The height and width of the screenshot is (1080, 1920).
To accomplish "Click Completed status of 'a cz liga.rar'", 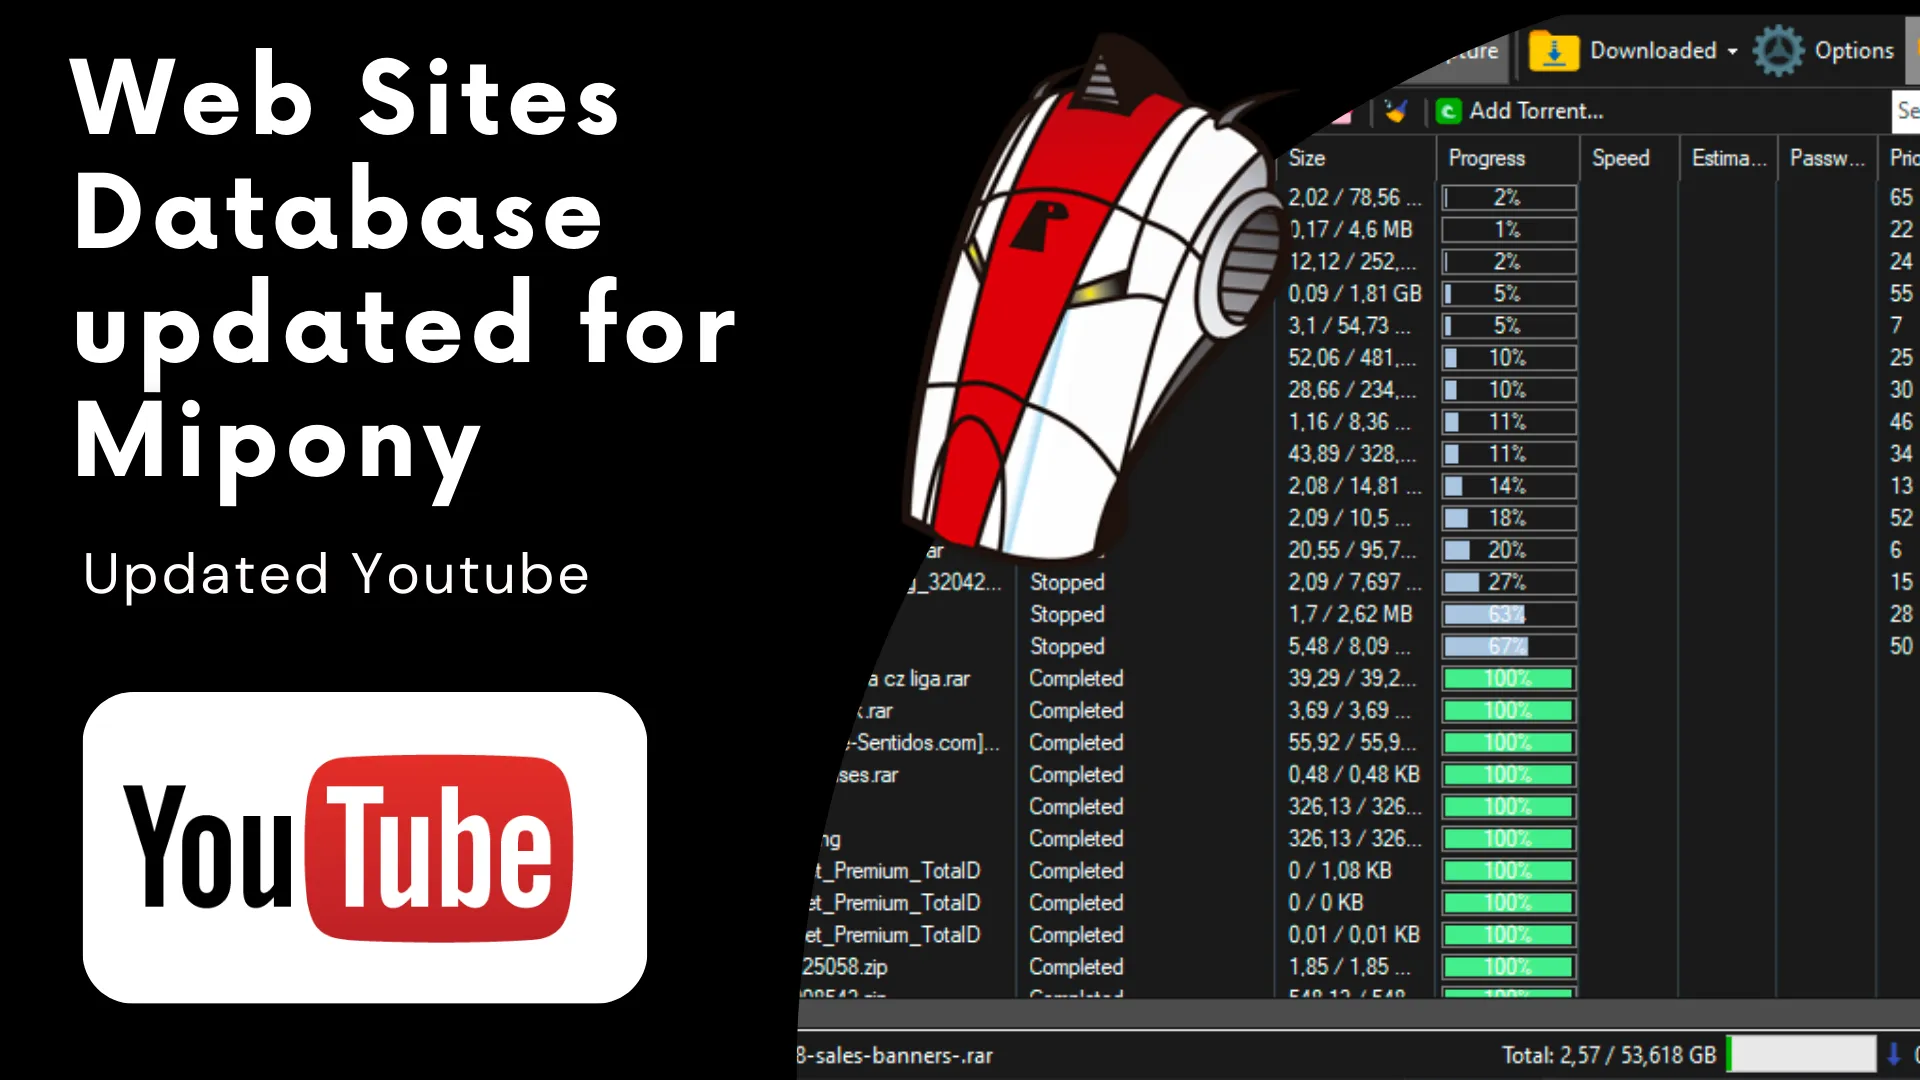I will pos(1076,678).
